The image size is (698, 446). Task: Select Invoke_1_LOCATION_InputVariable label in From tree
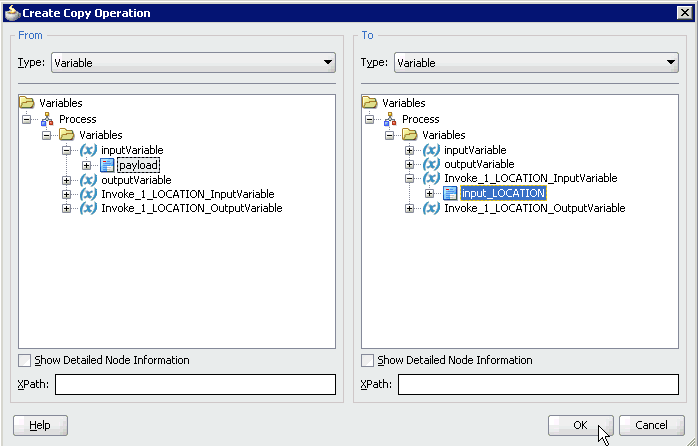coord(188,194)
